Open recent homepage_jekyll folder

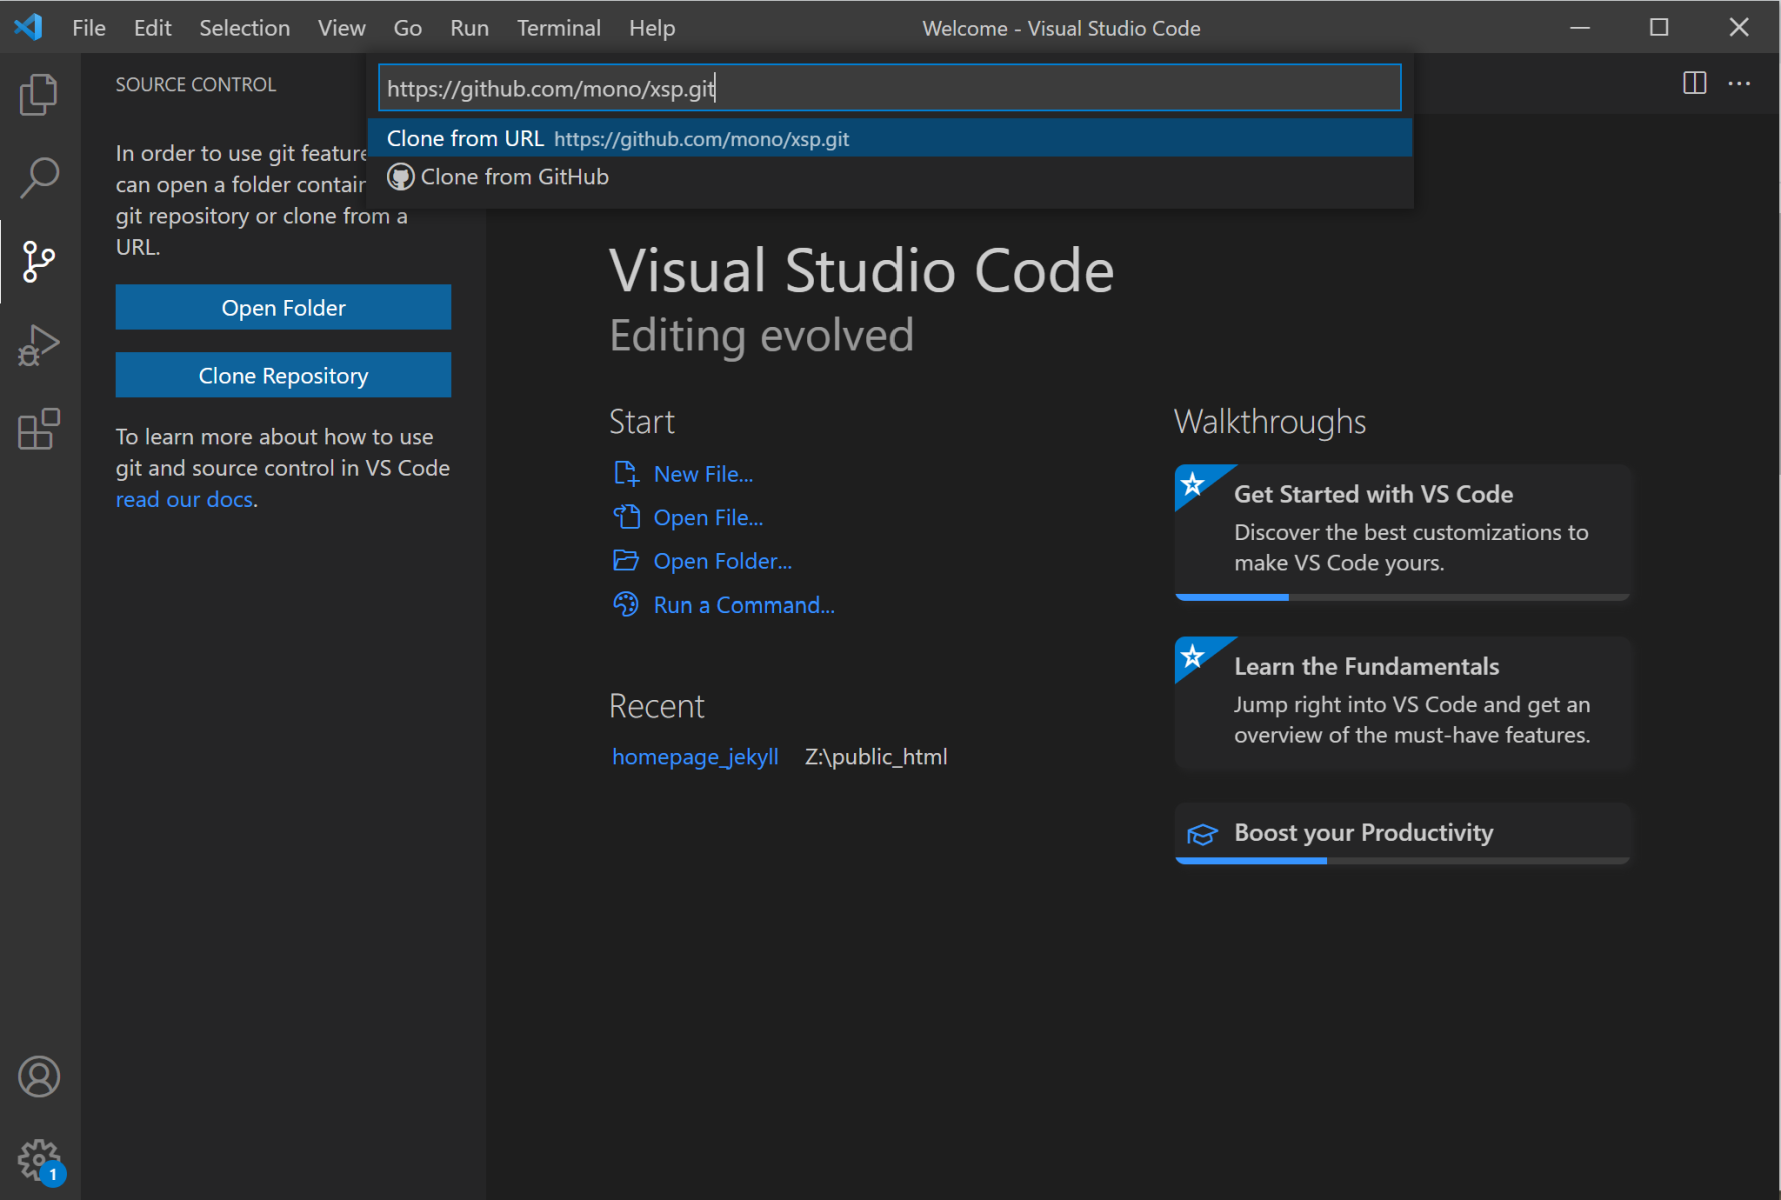tap(695, 757)
